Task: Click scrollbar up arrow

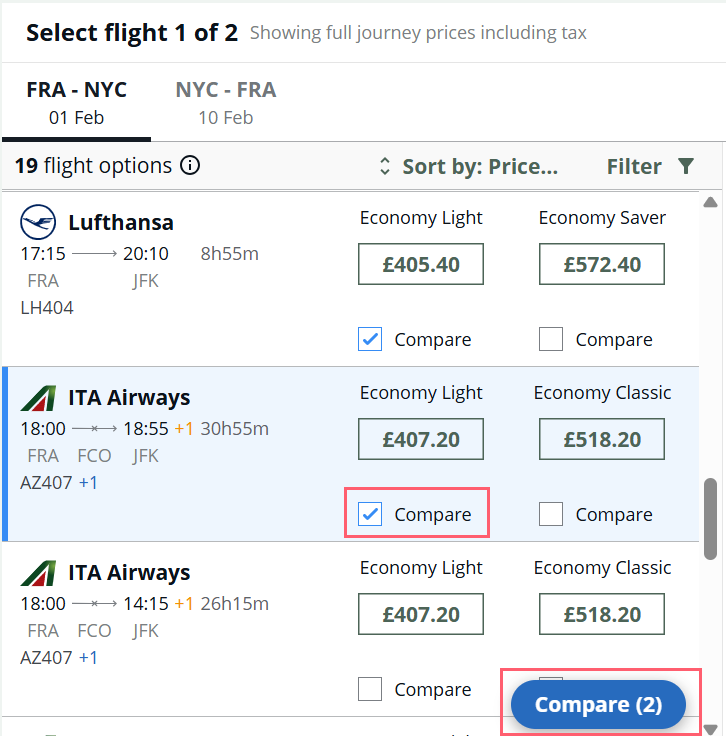Action: [710, 202]
